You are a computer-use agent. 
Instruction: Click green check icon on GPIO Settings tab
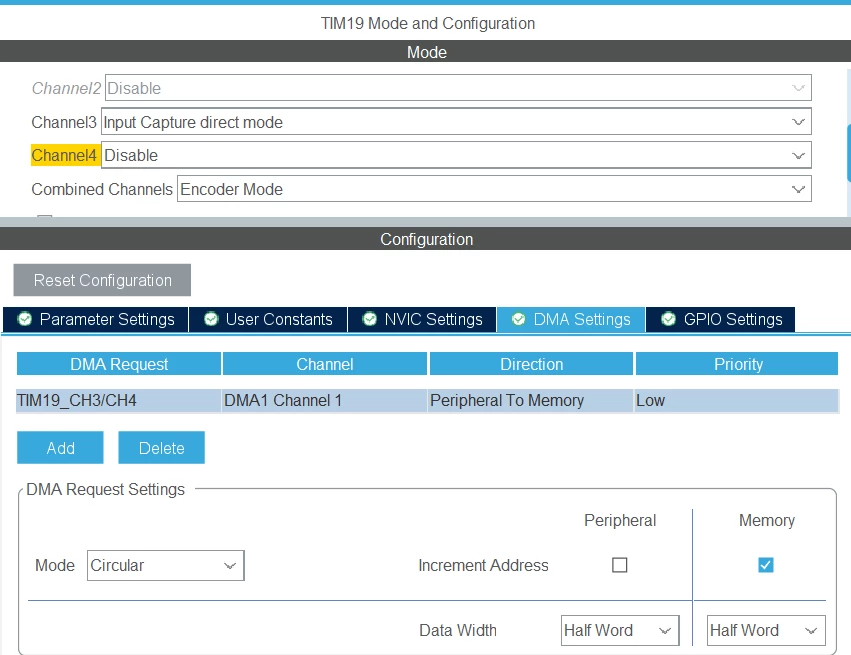(669, 319)
